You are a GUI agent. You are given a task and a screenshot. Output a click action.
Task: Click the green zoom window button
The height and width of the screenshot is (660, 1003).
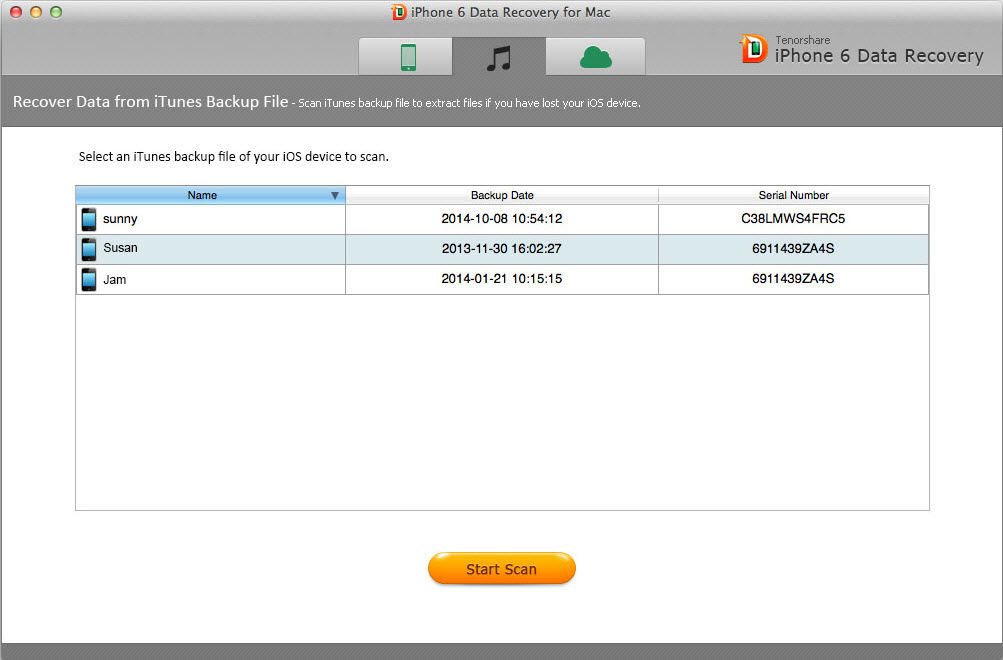[x=56, y=12]
